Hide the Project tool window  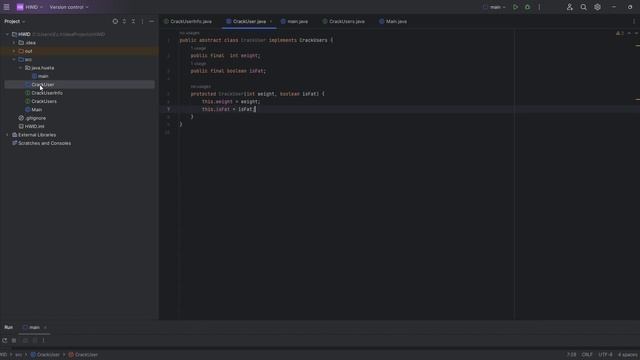151,21
